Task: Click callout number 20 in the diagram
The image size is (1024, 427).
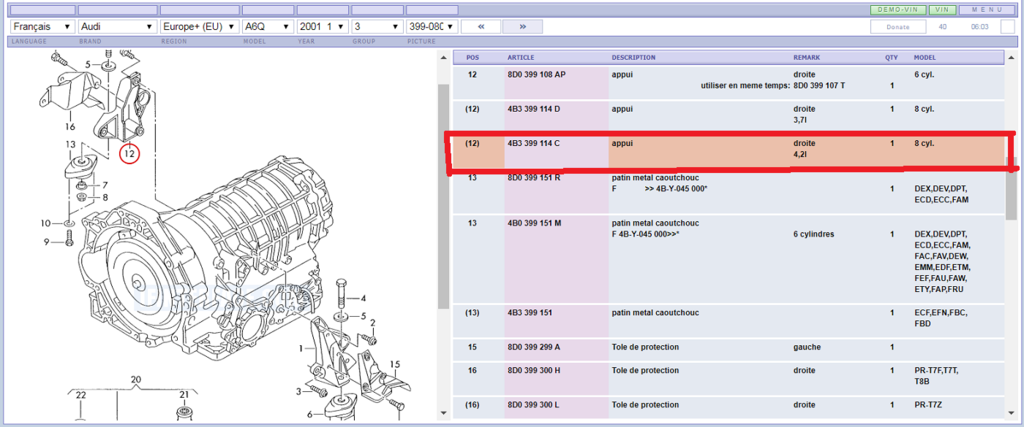Action: tap(136, 379)
